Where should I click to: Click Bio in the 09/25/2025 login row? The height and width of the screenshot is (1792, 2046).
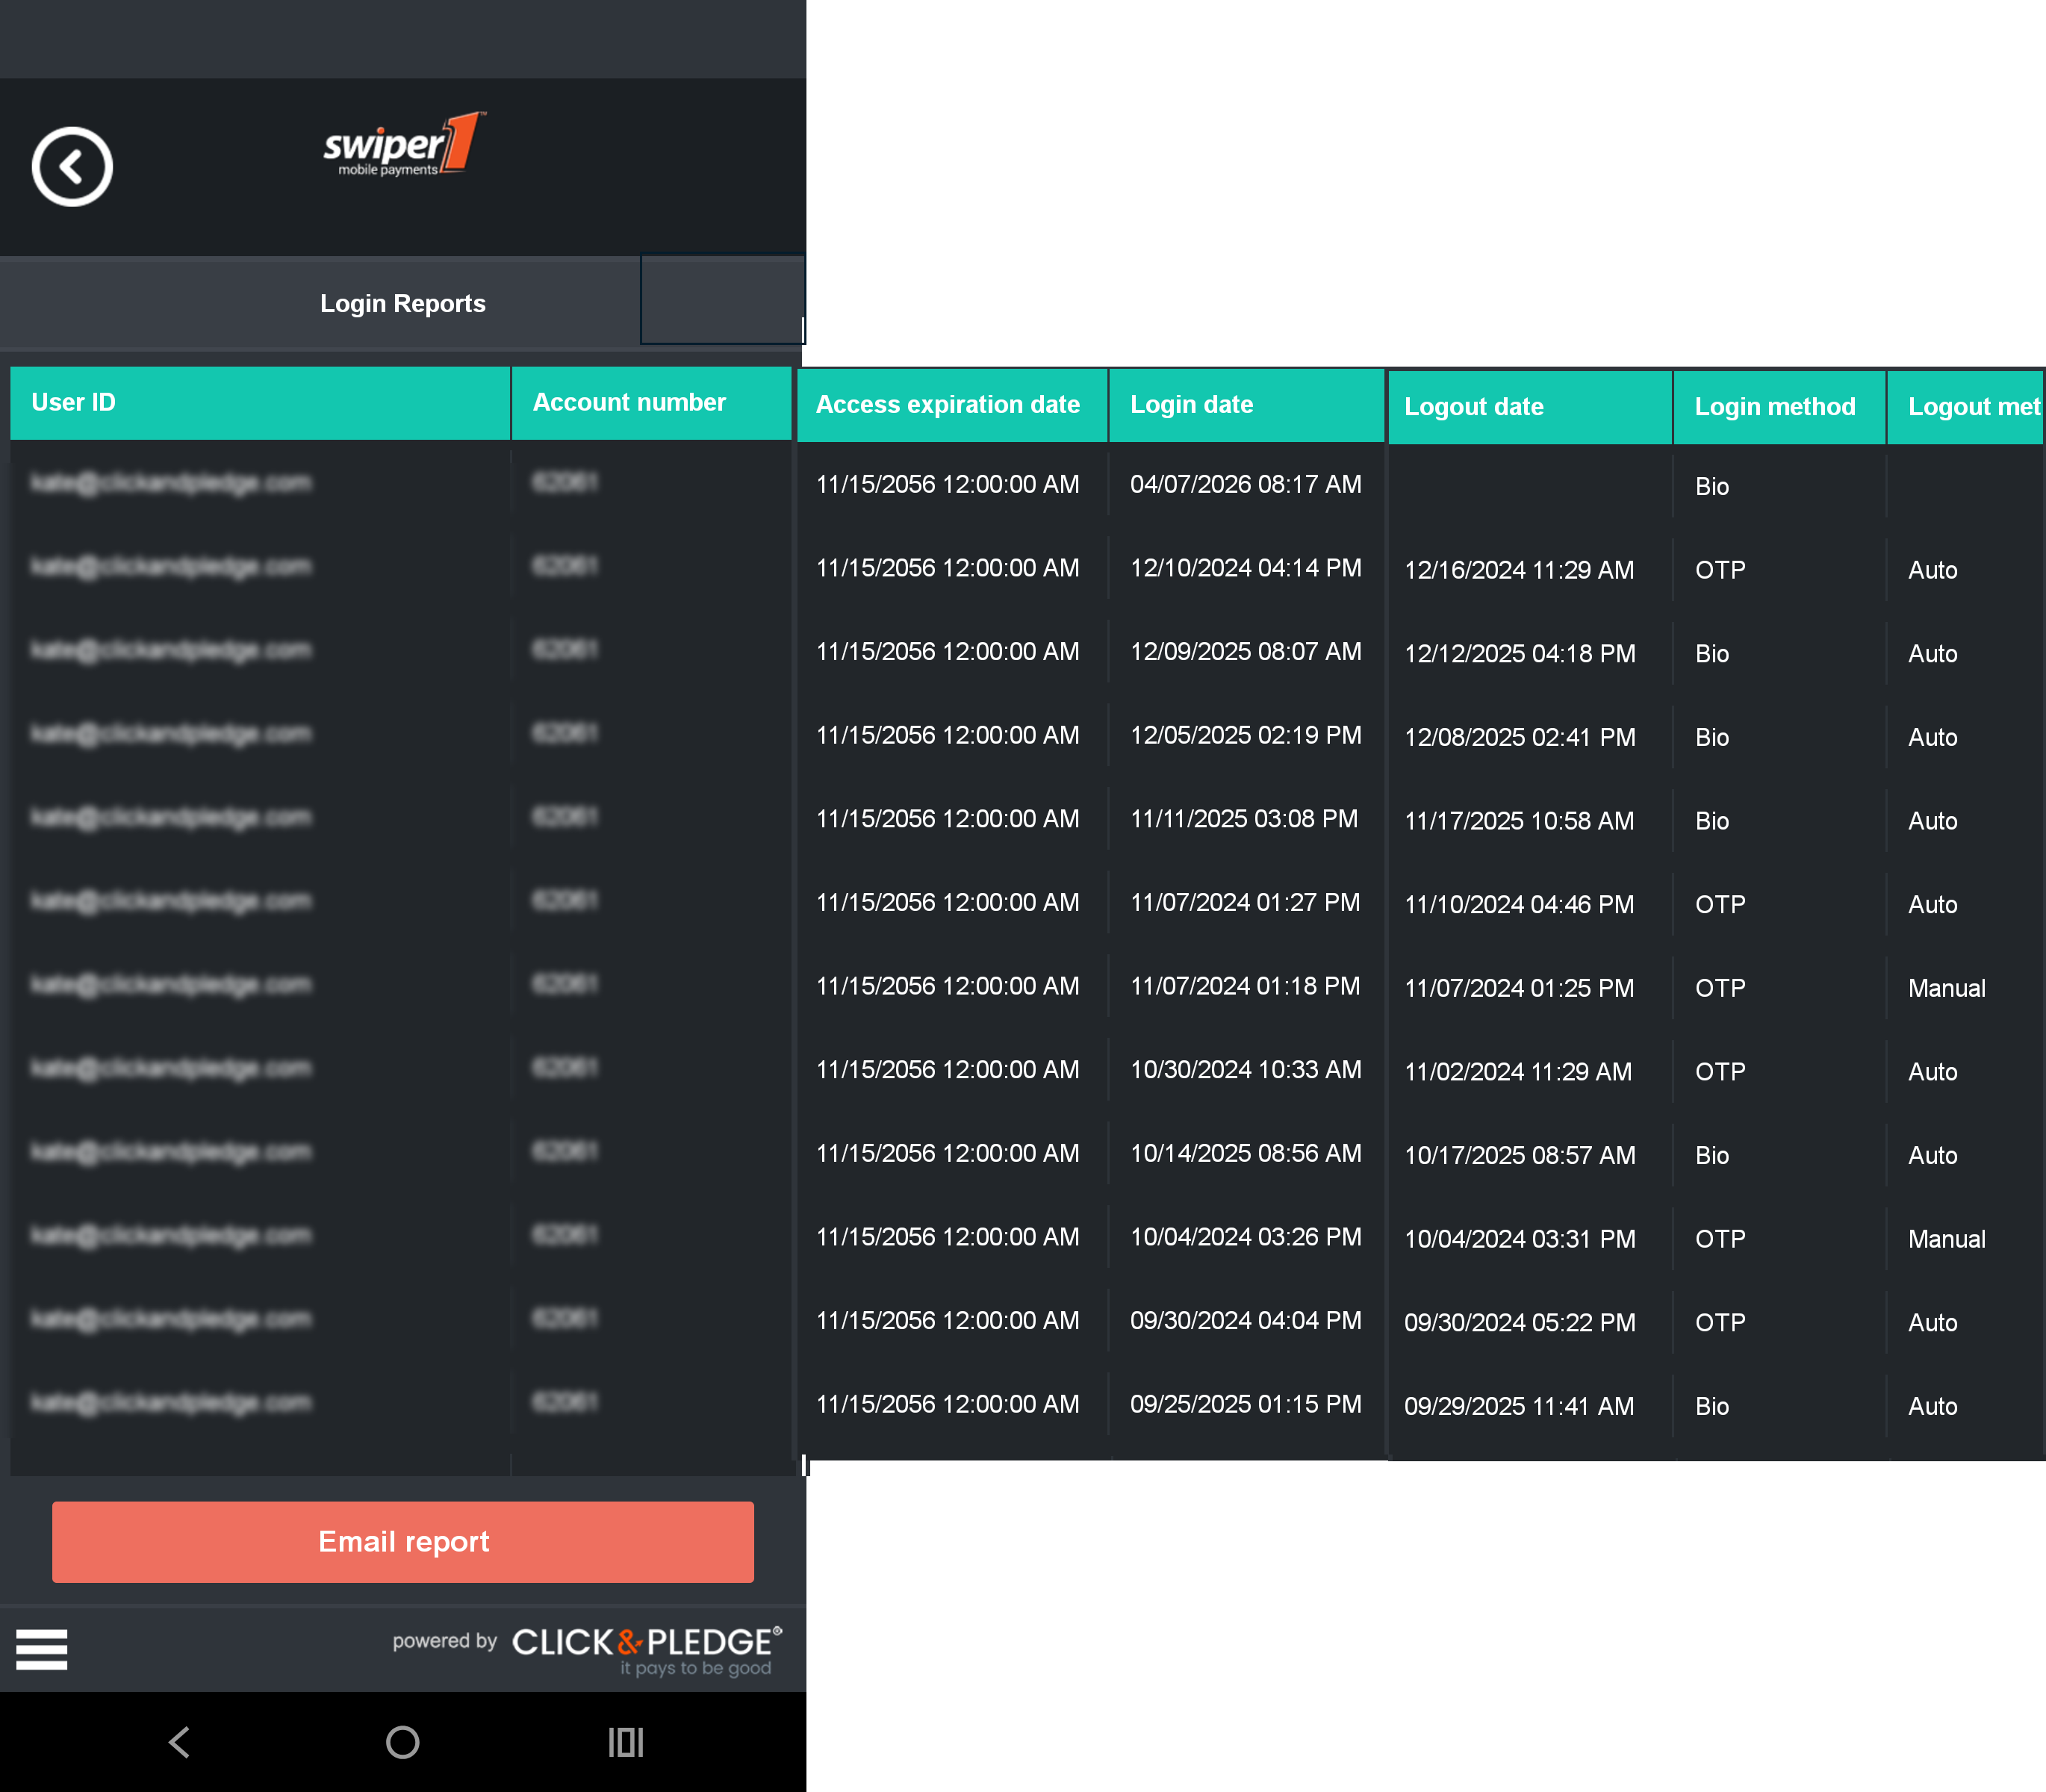point(1712,1406)
